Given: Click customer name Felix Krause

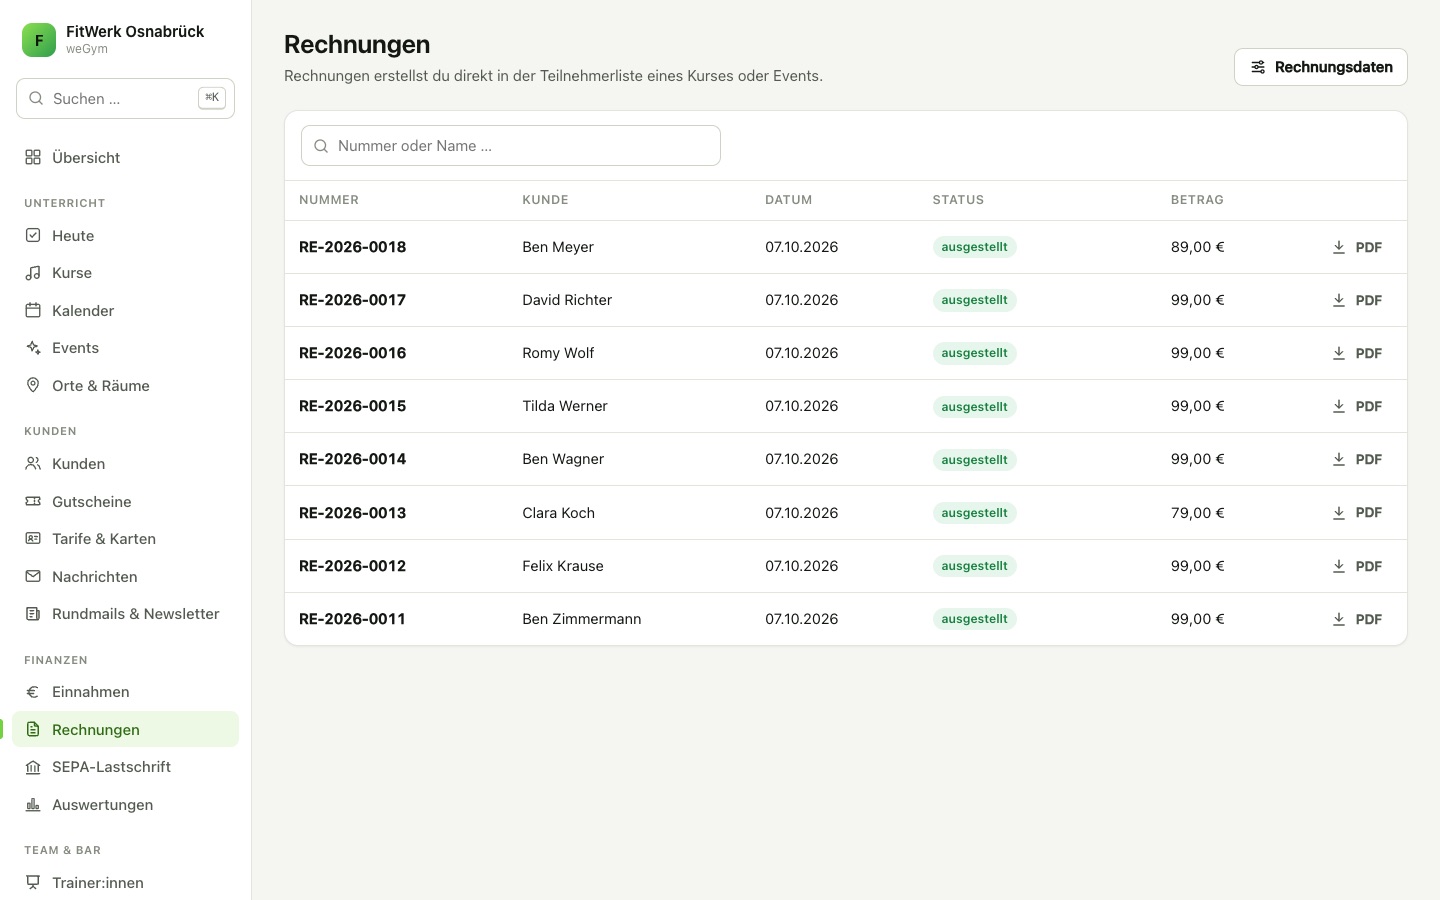Looking at the screenshot, I should click(x=563, y=566).
